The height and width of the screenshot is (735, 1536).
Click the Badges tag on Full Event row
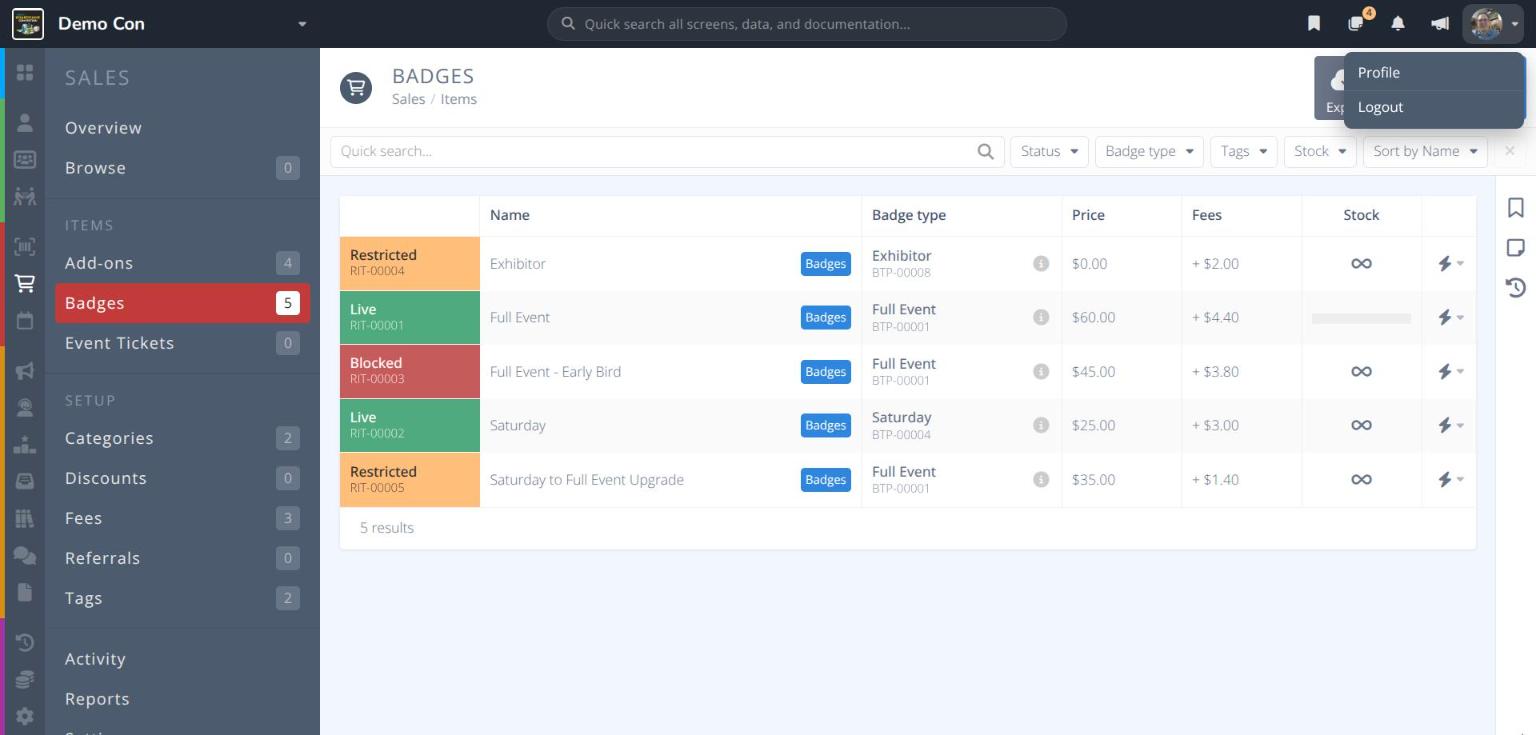pos(826,317)
